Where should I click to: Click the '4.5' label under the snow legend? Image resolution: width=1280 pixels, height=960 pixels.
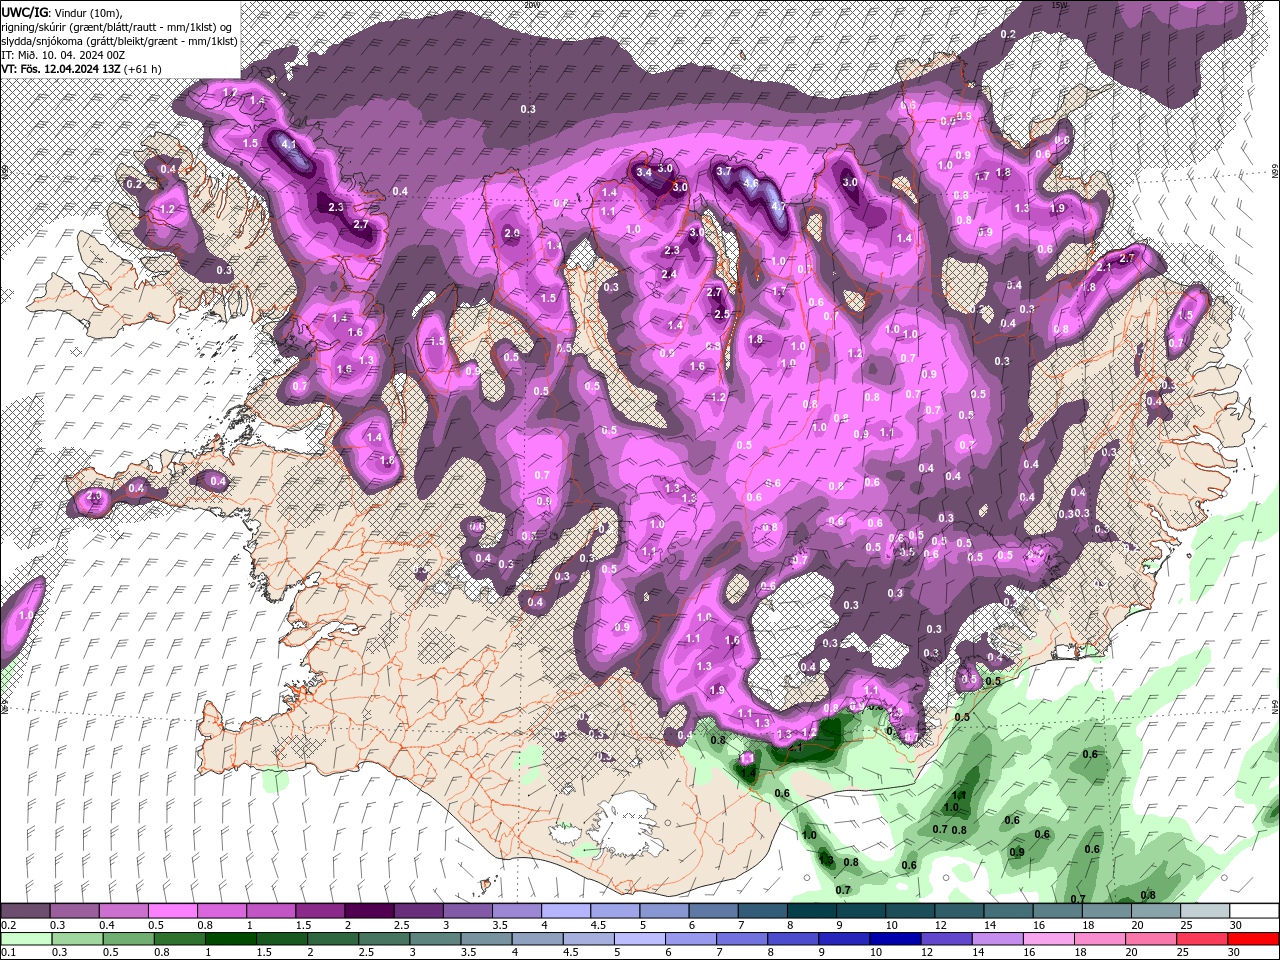pos(598,925)
